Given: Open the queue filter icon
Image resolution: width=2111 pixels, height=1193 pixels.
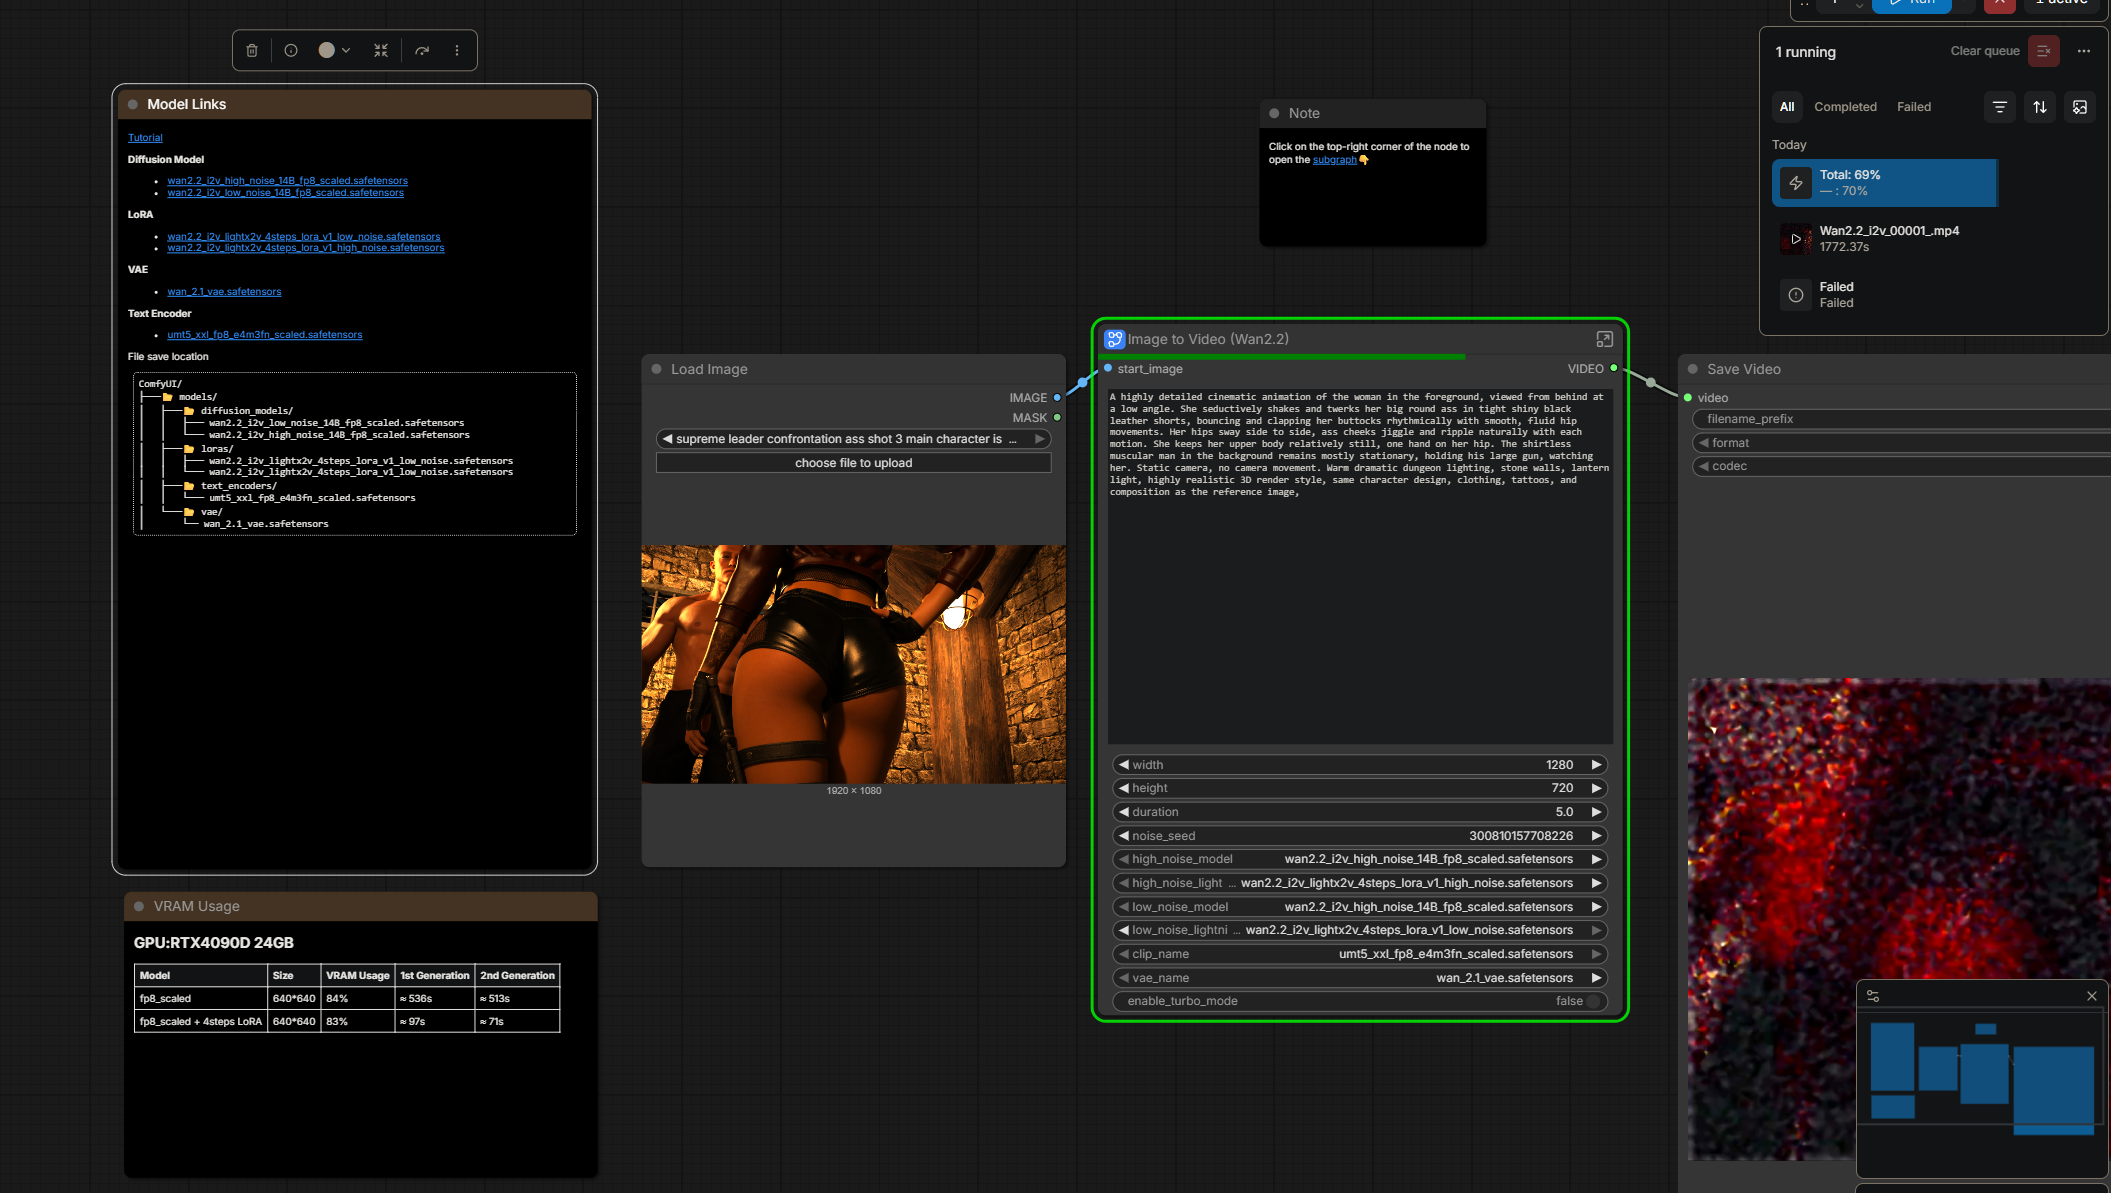Looking at the screenshot, I should [1999, 107].
